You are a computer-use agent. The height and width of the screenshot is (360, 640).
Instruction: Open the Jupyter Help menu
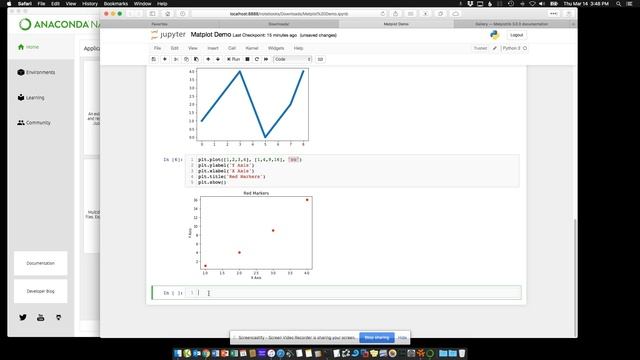coord(298,48)
